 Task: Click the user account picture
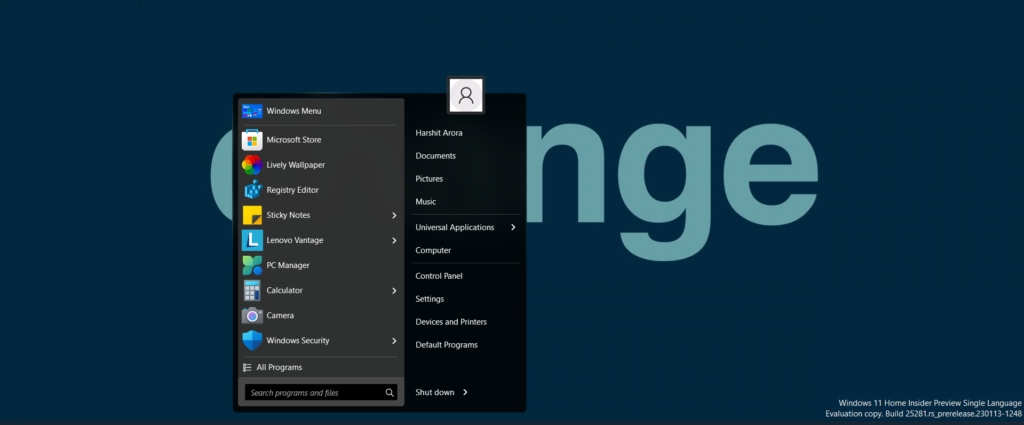[x=466, y=95]
